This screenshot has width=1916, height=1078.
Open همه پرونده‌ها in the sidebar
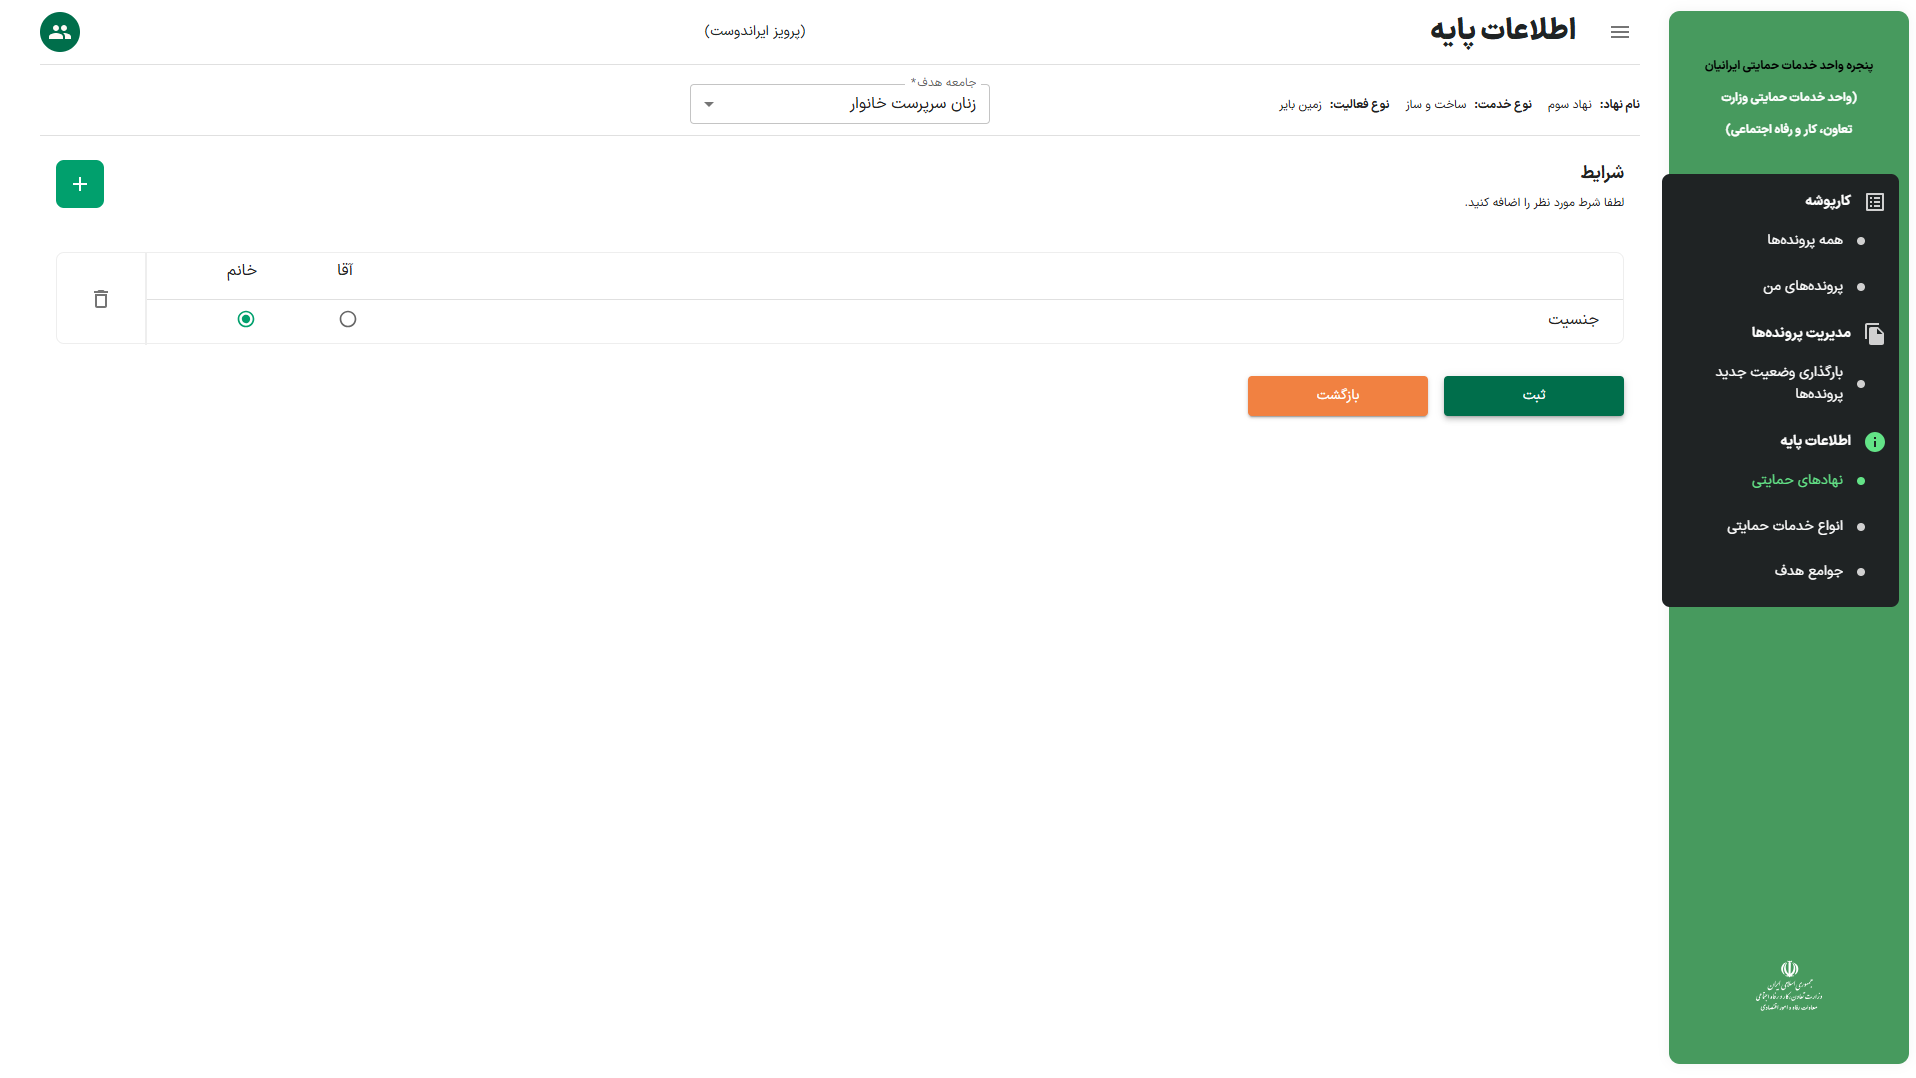[x=1804, y=240]
